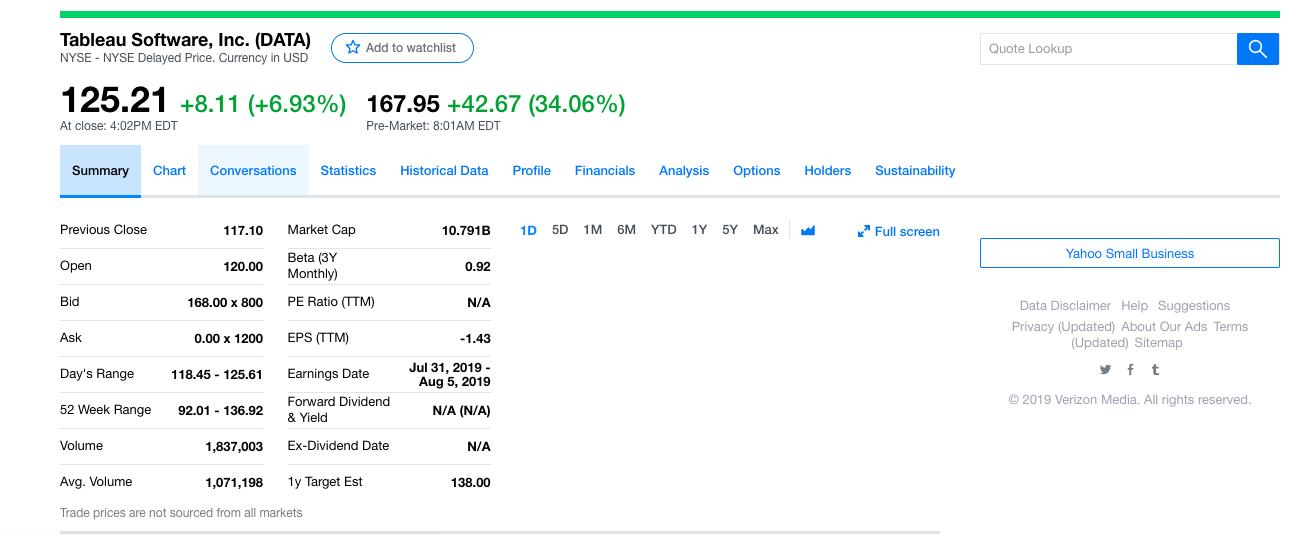
Task: Go to the Holders tab
Action: point(828,171)
